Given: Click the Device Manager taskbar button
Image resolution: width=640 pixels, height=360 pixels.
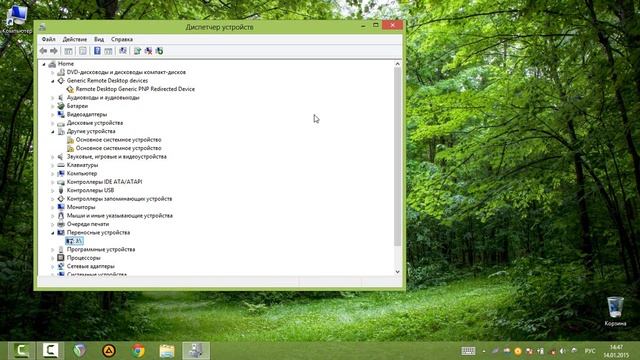Looking at the screenshot, I should pyautogui.click(x=196, y=351).
